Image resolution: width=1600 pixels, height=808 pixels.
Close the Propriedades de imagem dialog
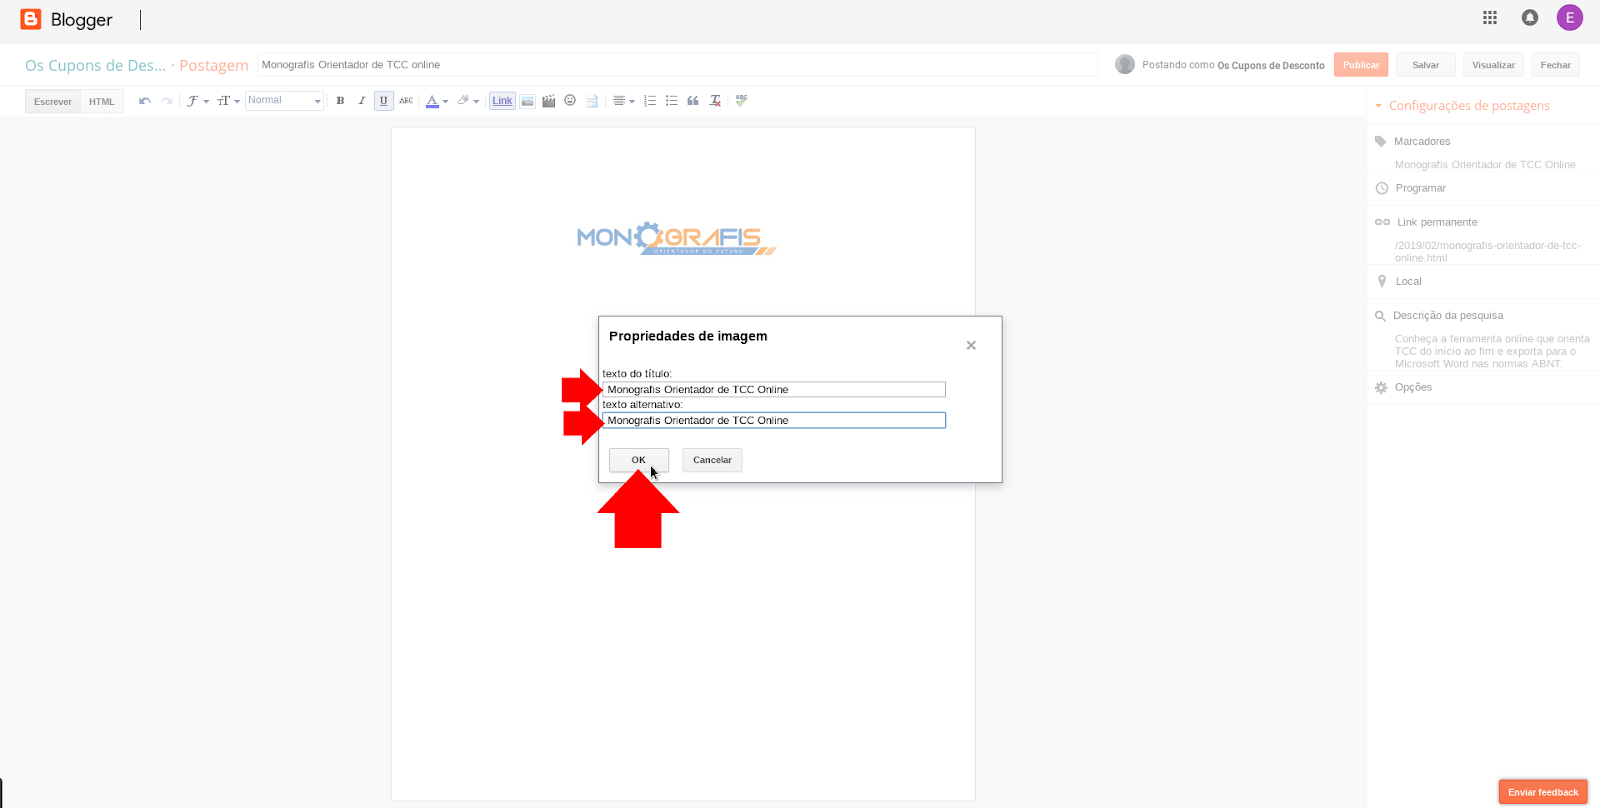[x=971, y=345]
